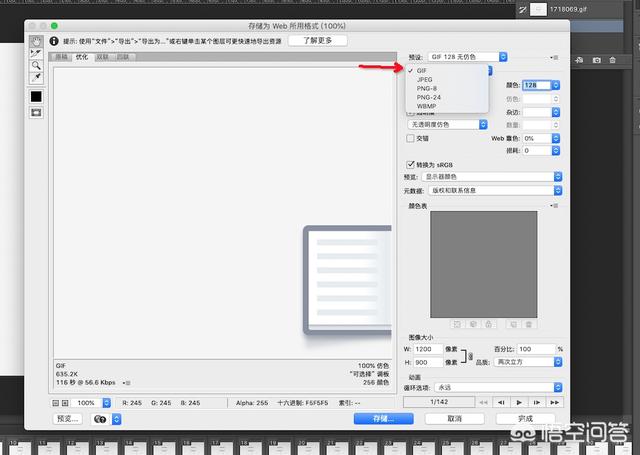640x455 pixels.
Task: Click the 取消 cancel button
Action: click(x=454, y=419)
